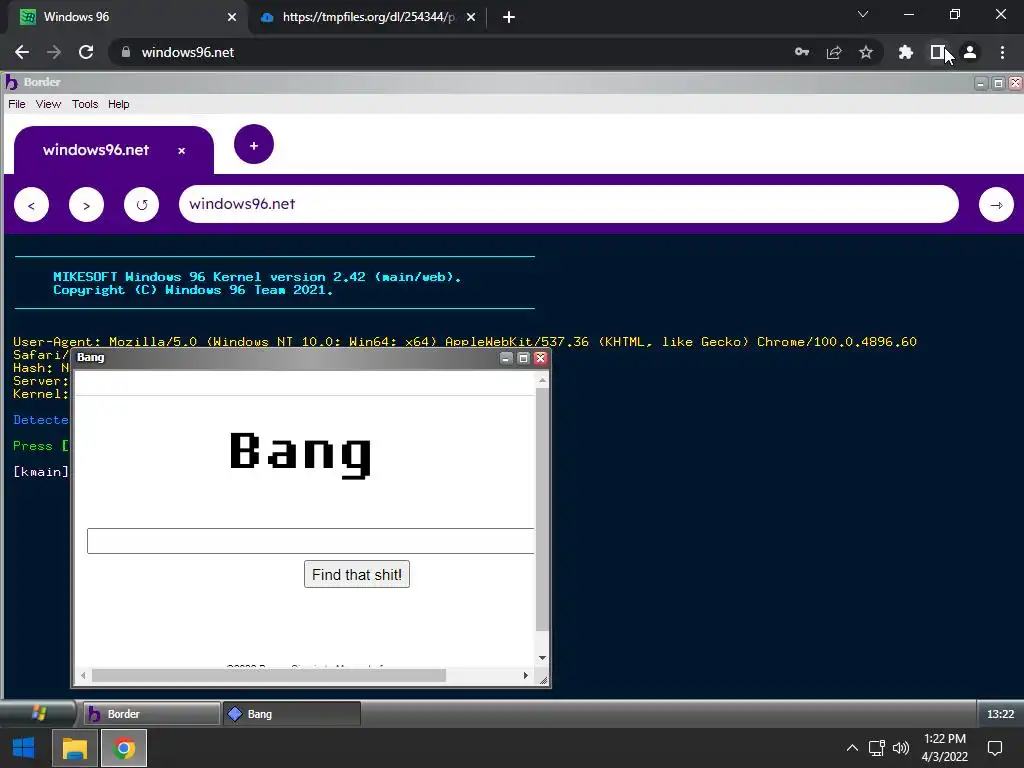
Task: Reload the Chrome page
Action: (x=86, y=52)
